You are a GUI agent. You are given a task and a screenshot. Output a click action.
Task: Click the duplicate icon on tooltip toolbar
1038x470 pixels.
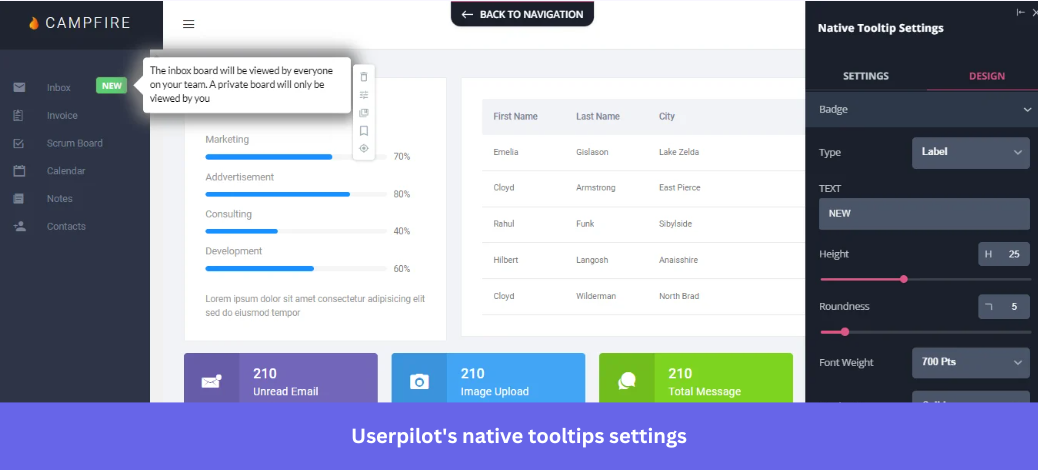click(363, 113)
